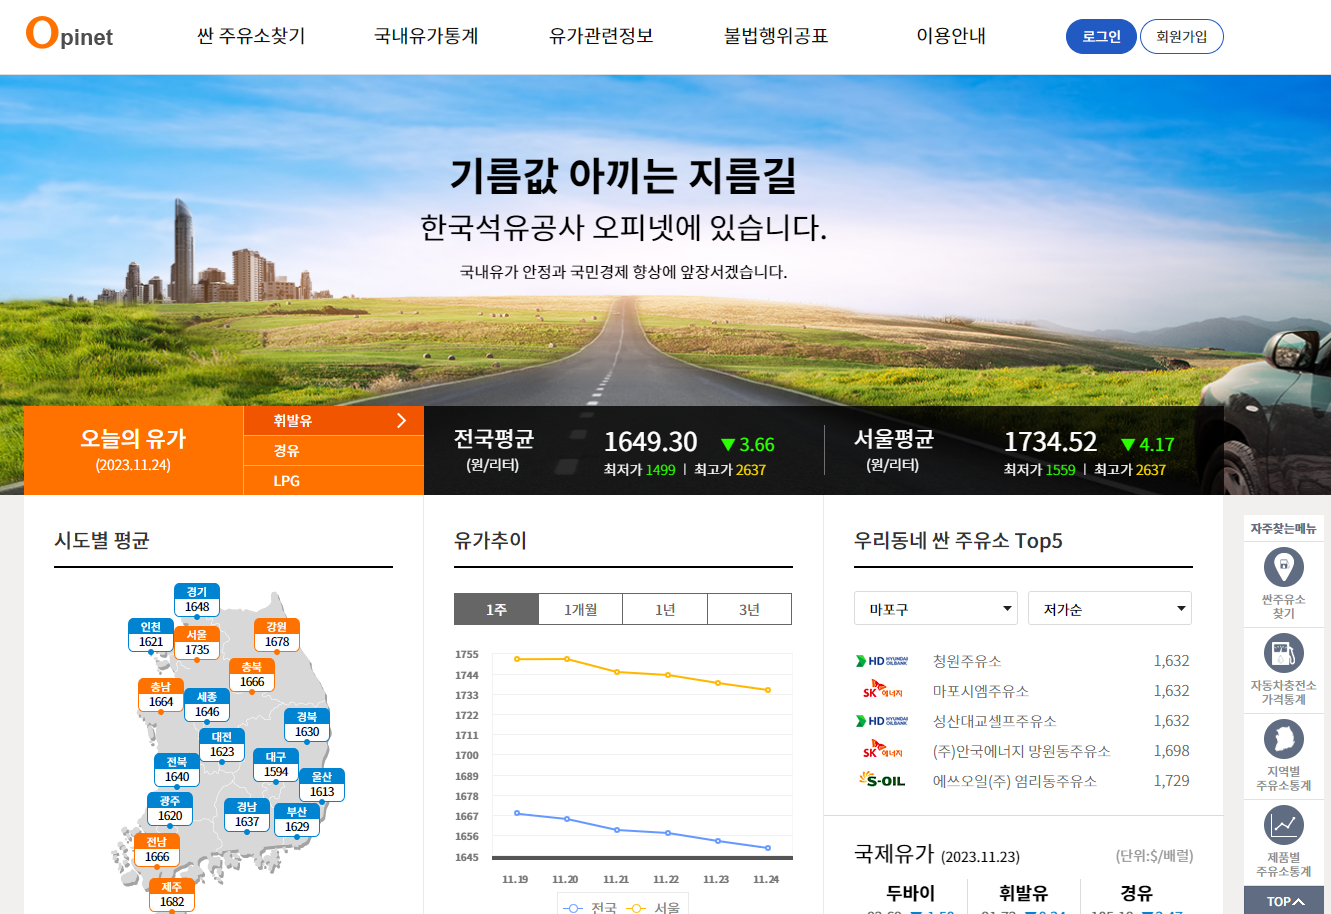Select the 부산 1629 map marker
Viewport: 1331px width, 914px height.
(x=297, y=820)
